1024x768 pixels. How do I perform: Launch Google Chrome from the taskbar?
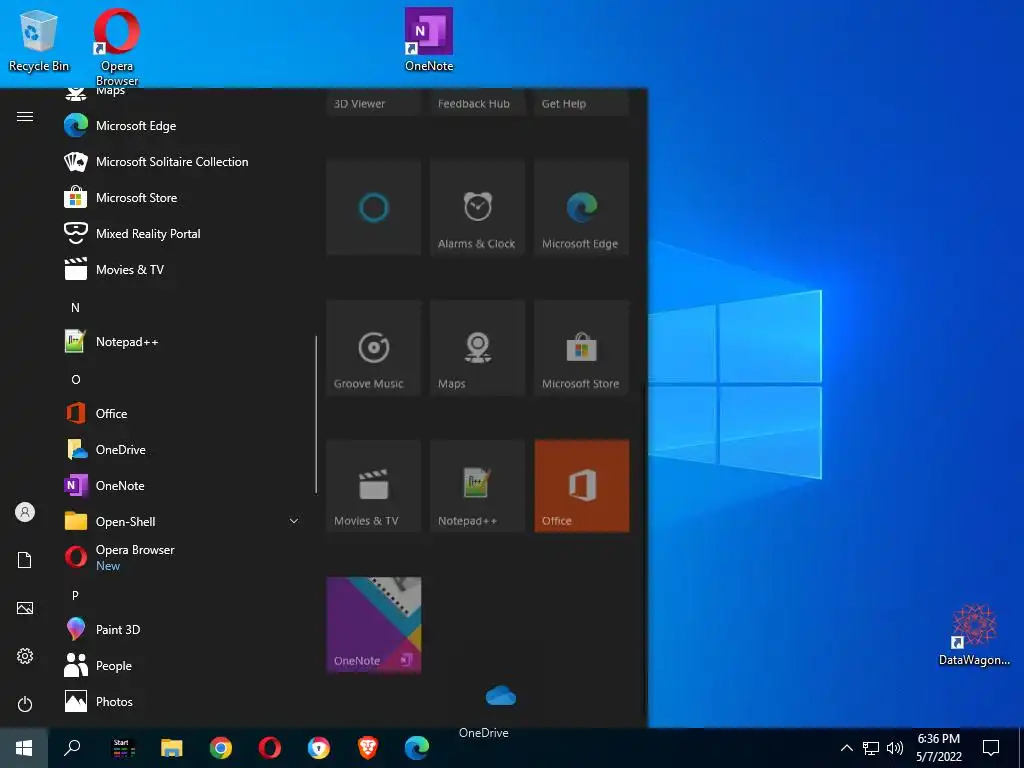coord(221,748)
